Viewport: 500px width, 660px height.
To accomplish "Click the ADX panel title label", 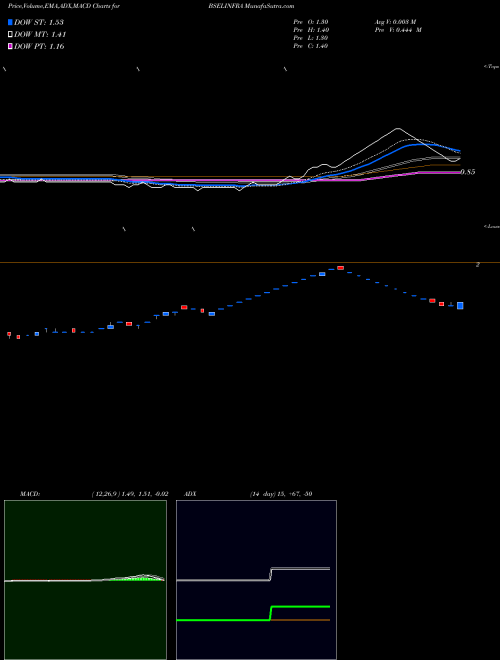I will (x=190, y=494).
